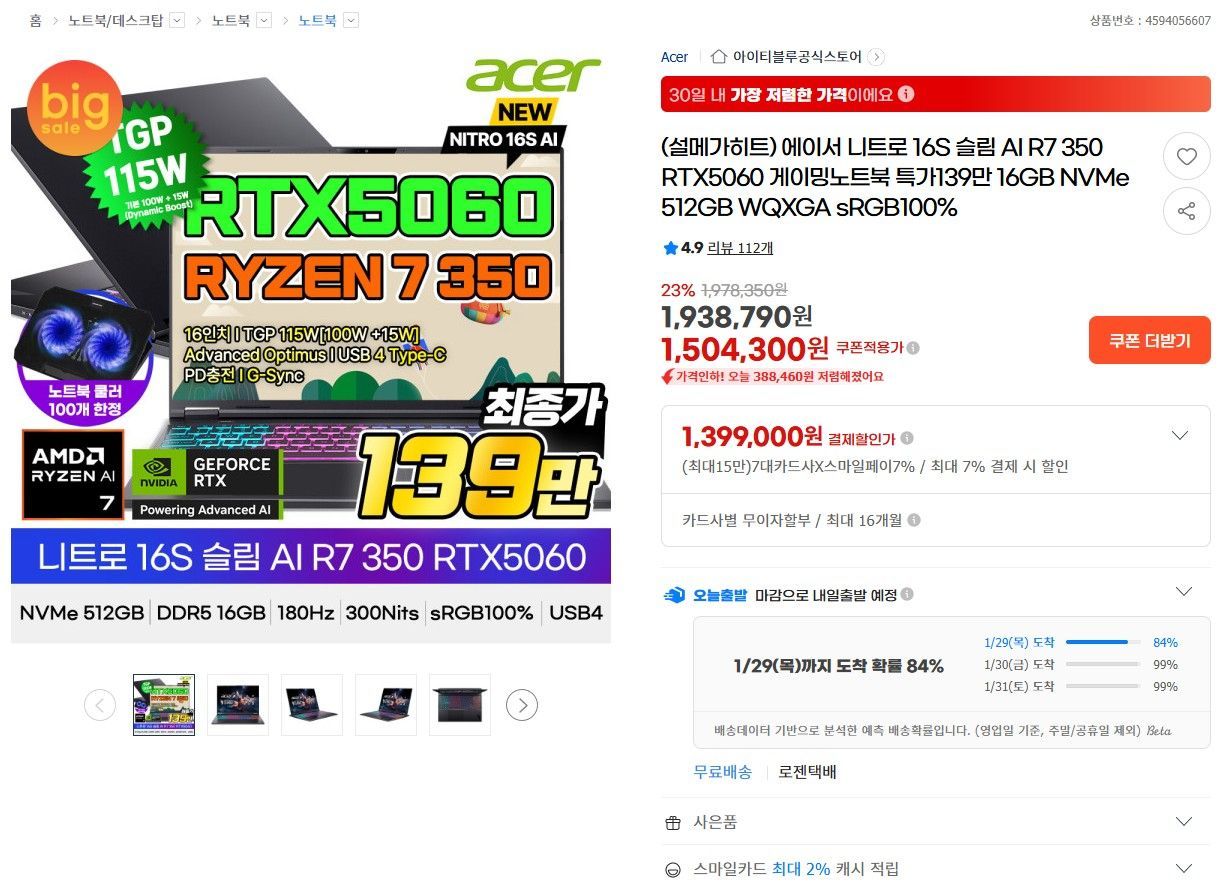Image resolution: width=1231 pixels, height=888 pixels.
Task: Expand the 사은품 gift section
Action: [1184, 822]
